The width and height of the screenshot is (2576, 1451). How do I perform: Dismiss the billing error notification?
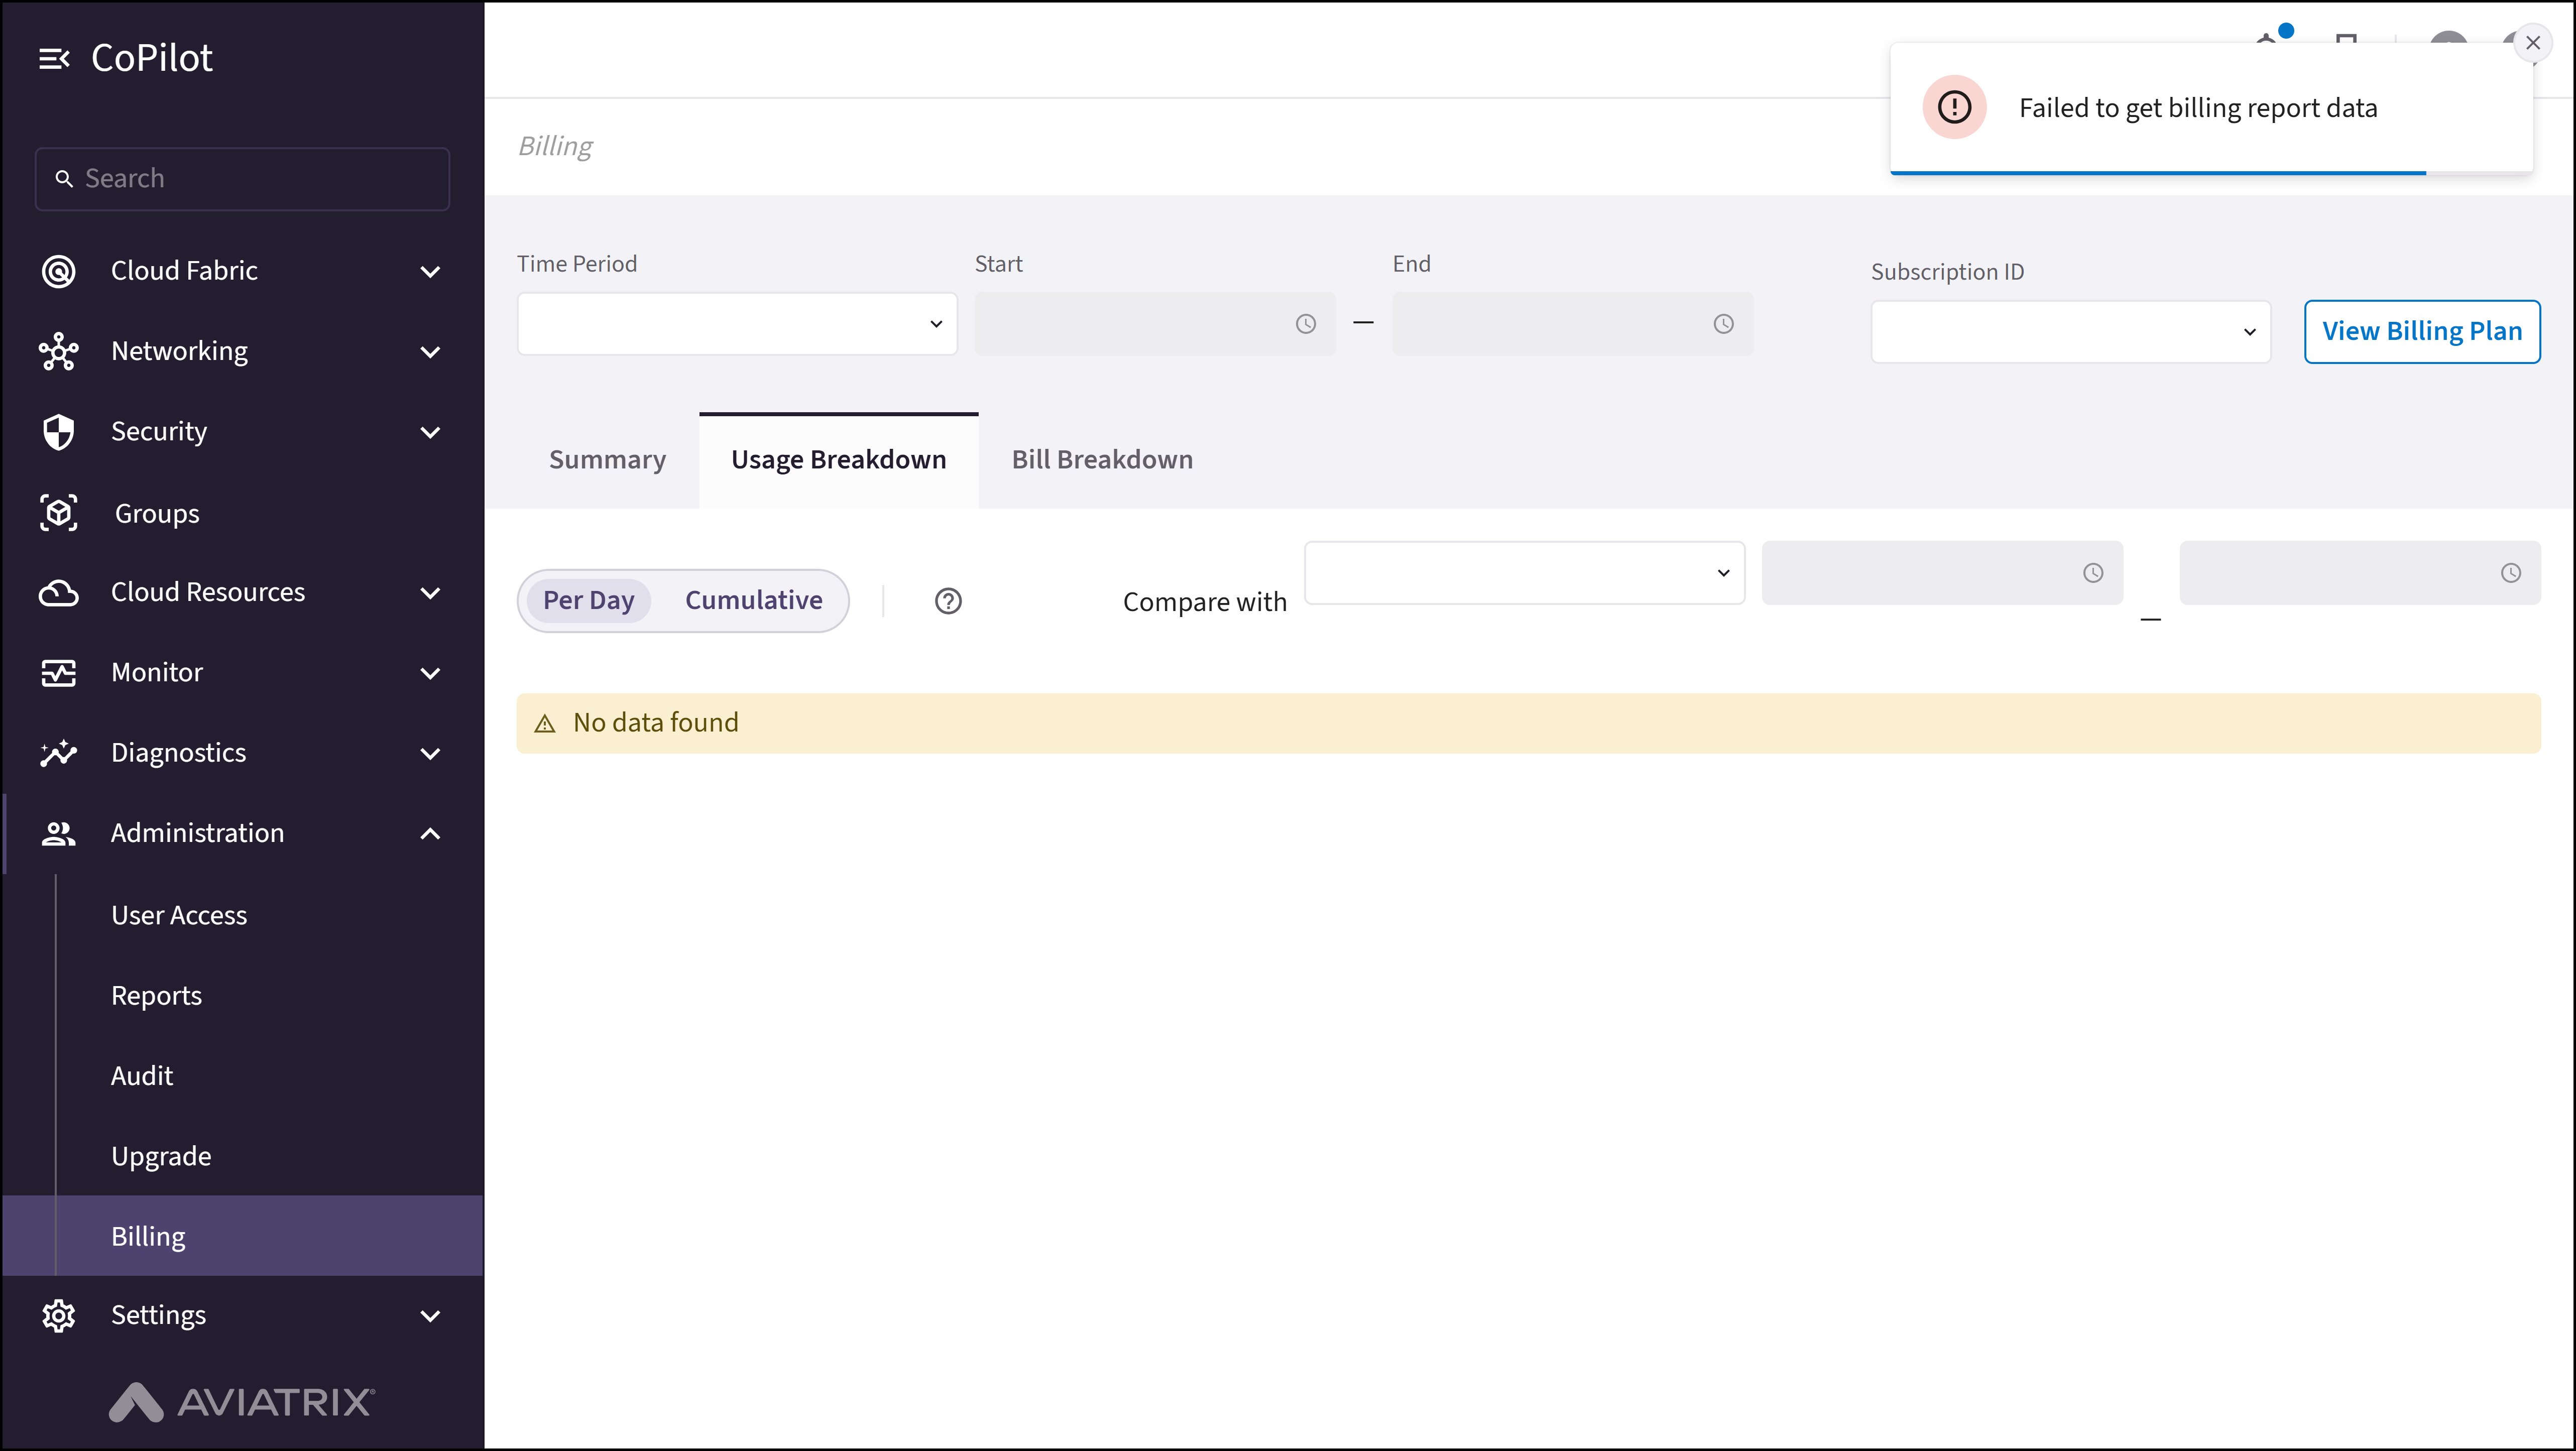coord(2532,43)
